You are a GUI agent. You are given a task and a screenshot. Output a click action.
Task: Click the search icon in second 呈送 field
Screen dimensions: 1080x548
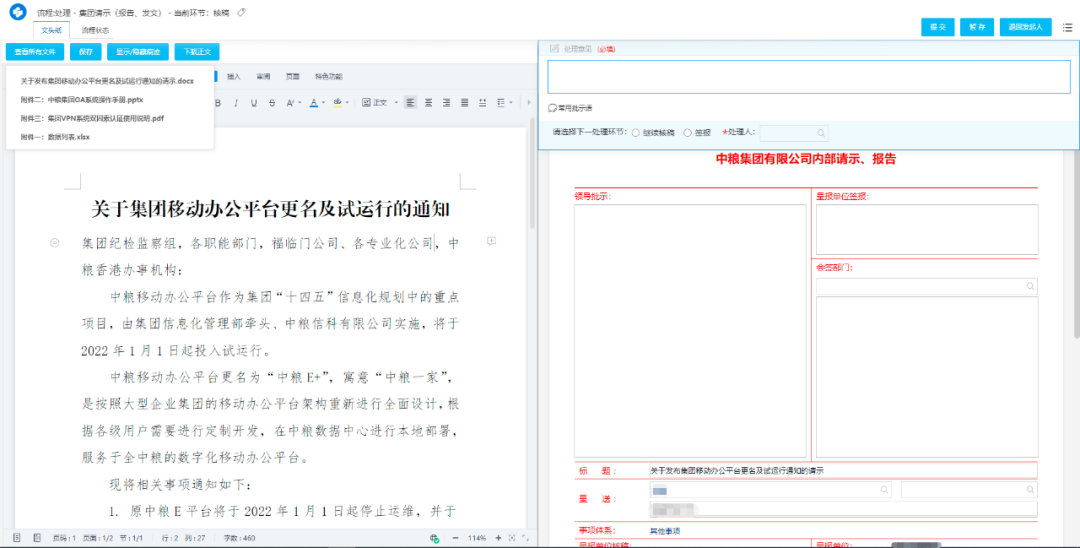click(x=1030, y=489)
